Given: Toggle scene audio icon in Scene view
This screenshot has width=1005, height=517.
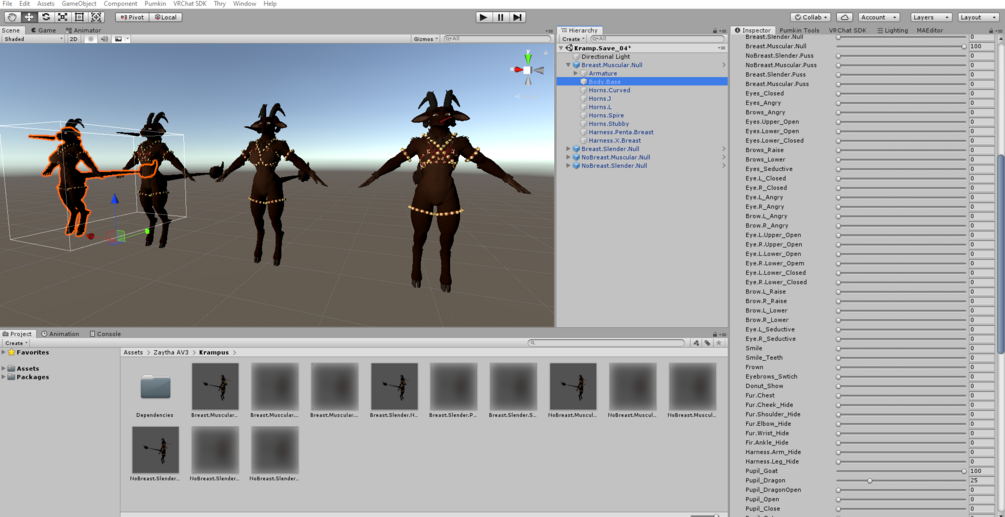Looking at the screenshot, I should pos(104,38).
